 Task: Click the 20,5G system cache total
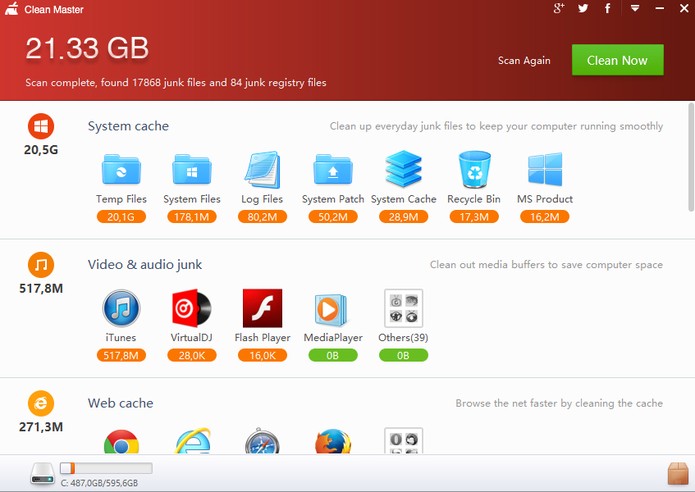coord(41,150)
